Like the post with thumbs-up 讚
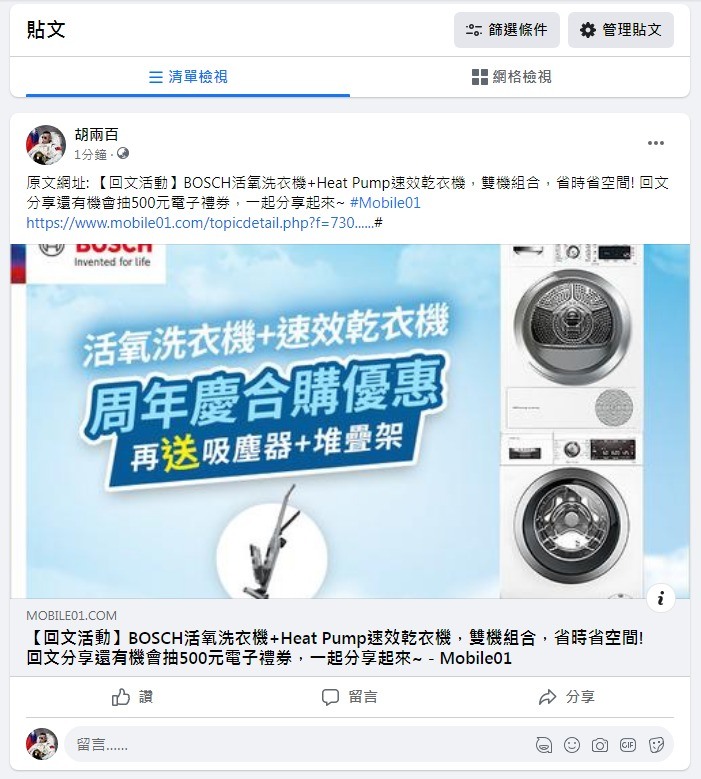 pyautogui.click(x=132, y=697)
